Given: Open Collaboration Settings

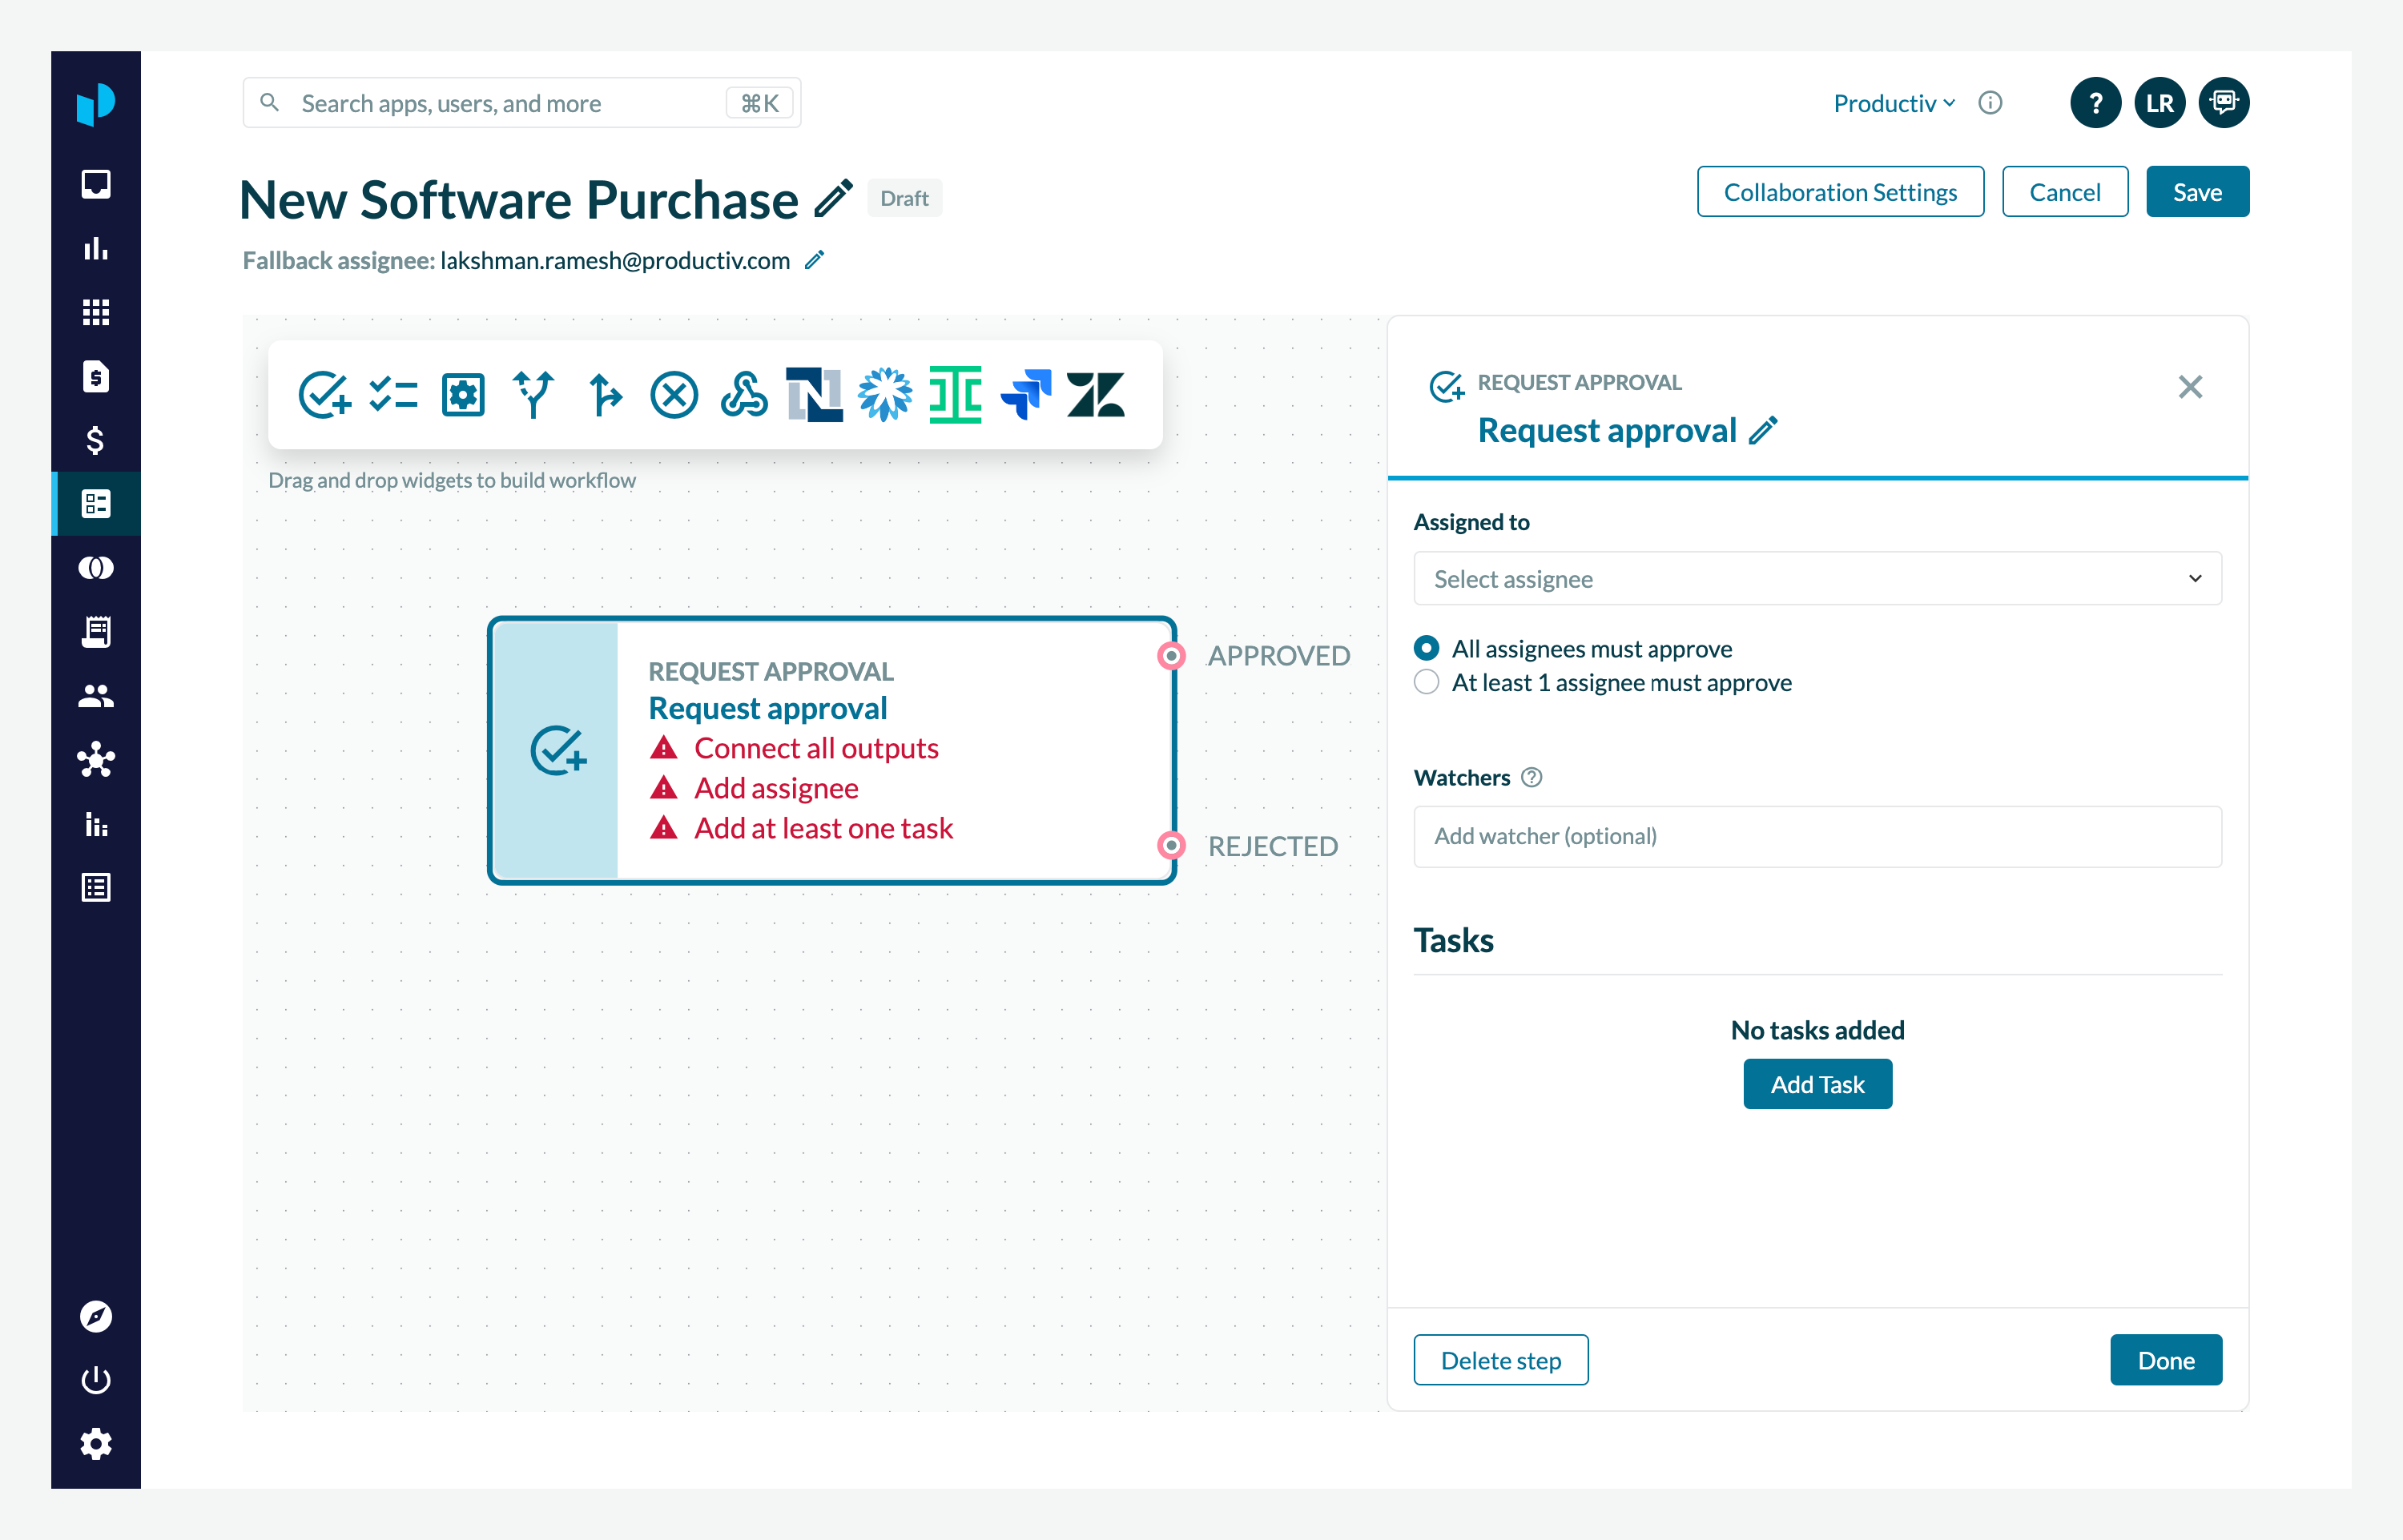Looking at the screenshot, I should [1839, 192].
